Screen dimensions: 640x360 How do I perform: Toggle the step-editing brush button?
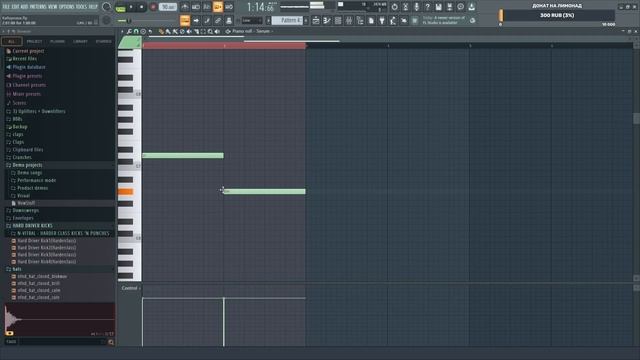click(x=207, y=20)
